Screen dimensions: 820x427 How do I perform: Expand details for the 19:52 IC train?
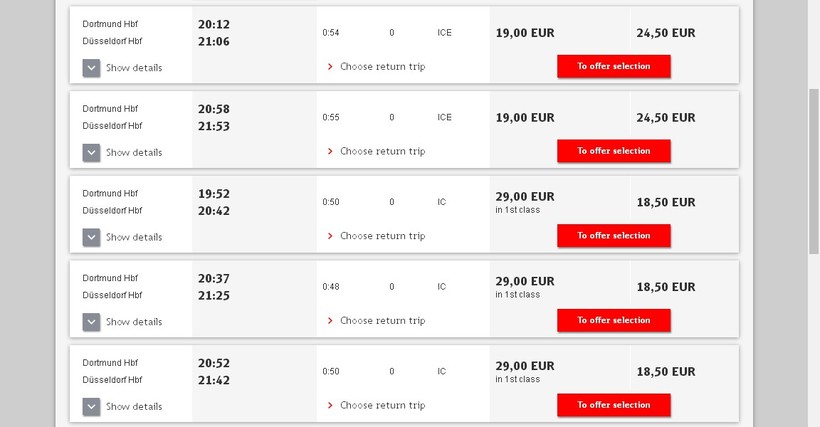tap(91, 237)
